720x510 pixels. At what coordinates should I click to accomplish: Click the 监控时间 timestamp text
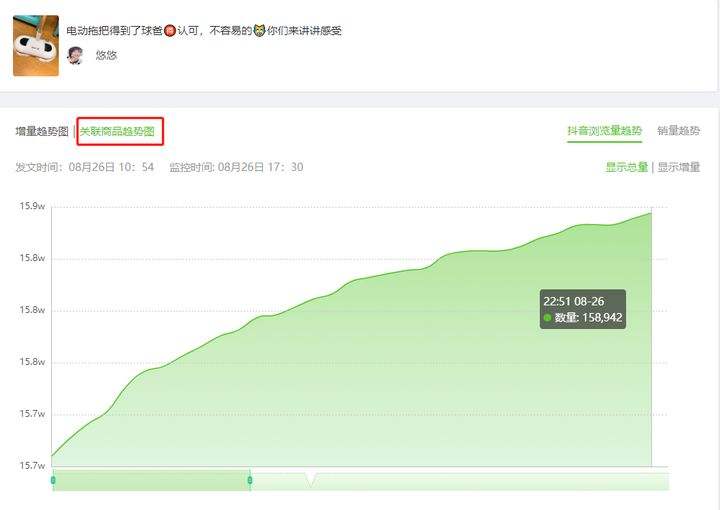(236, 167)
